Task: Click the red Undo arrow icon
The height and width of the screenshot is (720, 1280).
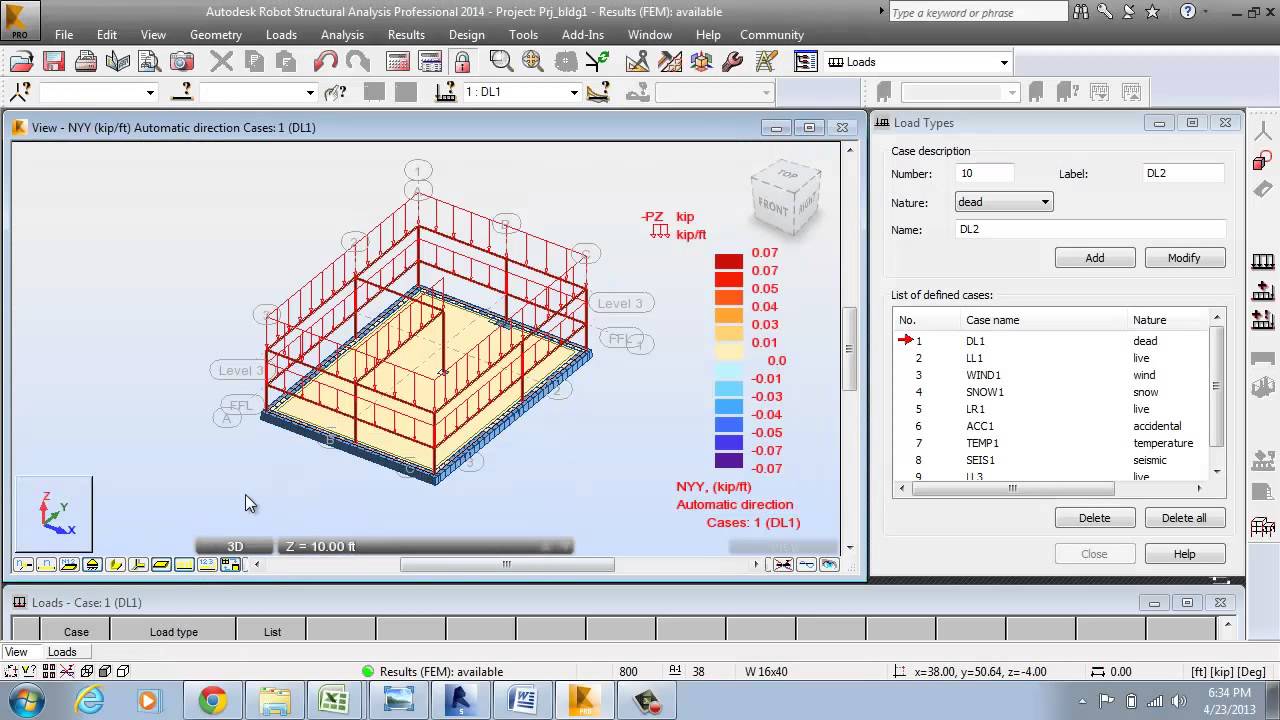Action: tap(325, 62)
